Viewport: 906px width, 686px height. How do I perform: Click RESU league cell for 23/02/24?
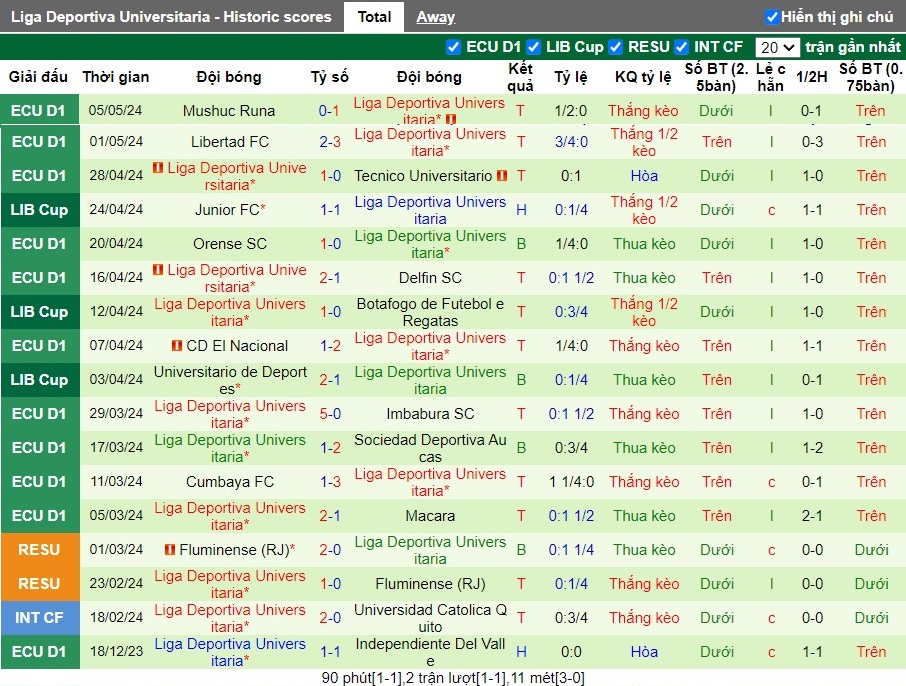point(39,584)
